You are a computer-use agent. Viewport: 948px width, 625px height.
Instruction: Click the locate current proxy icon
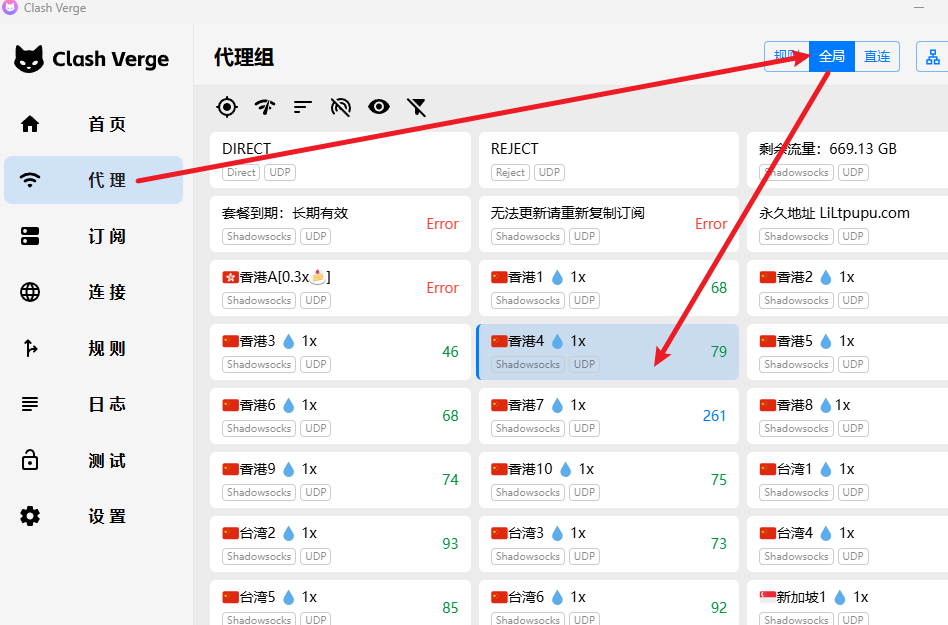(x=227, y=107)
